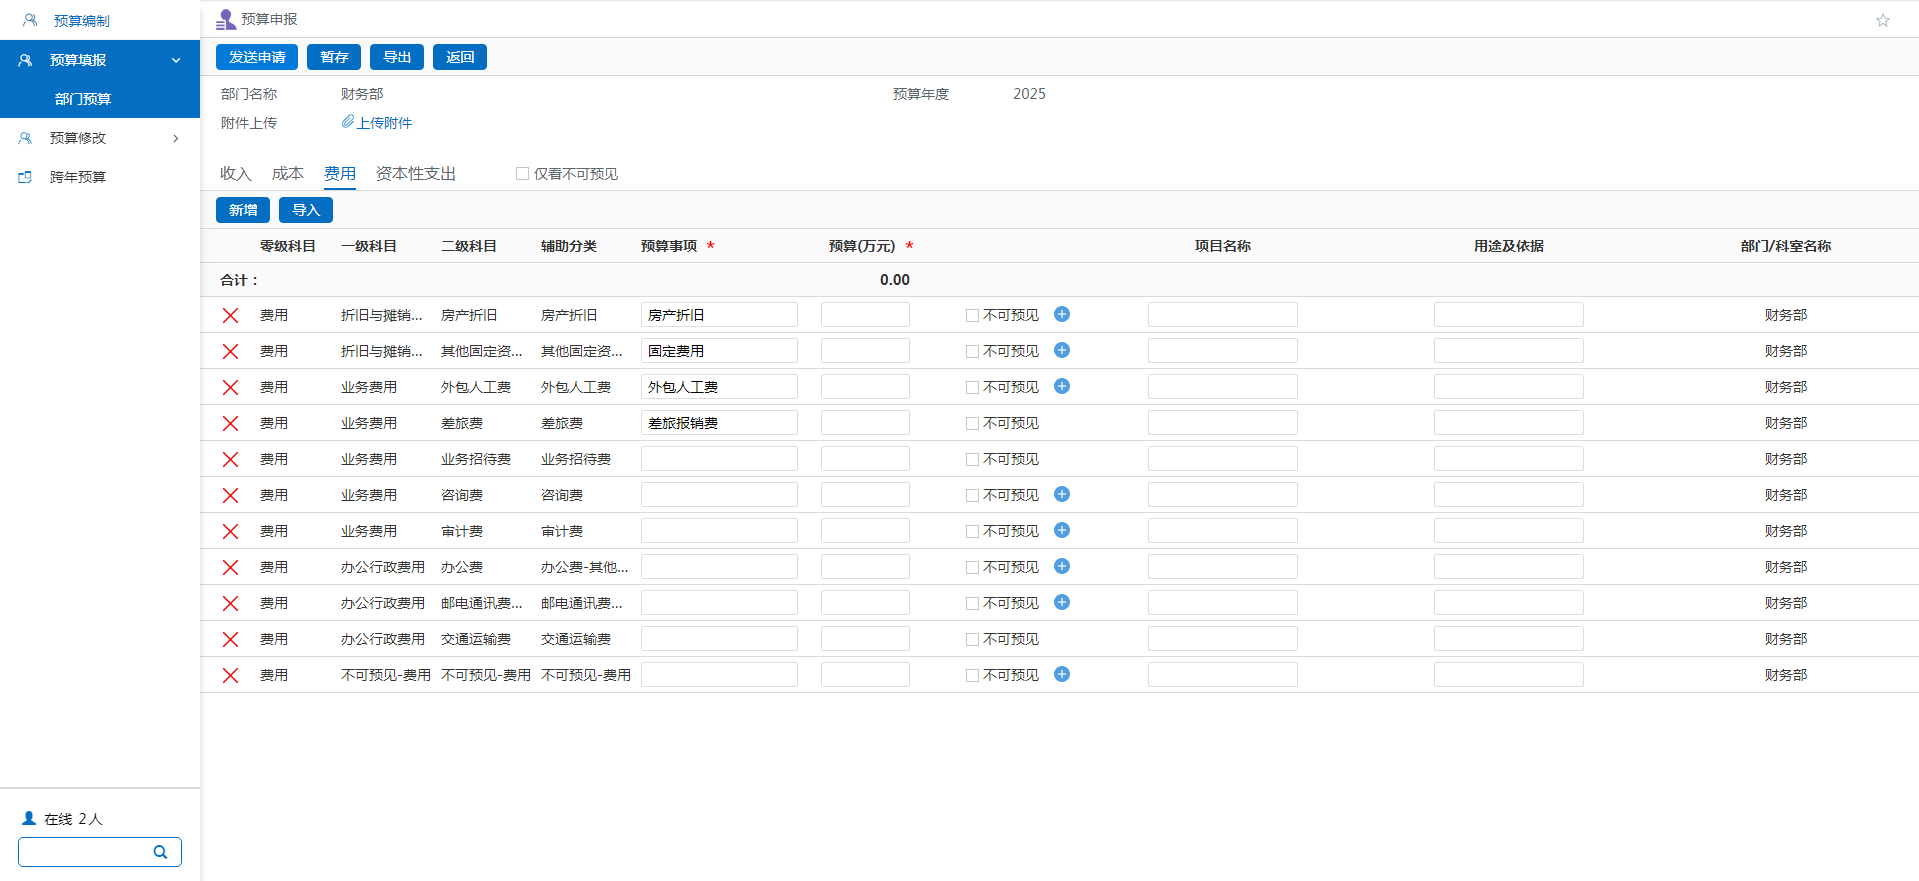1919x881 pixels.
Task: Open 跨年预算 in the sidebar
Action: click(78, 177)
